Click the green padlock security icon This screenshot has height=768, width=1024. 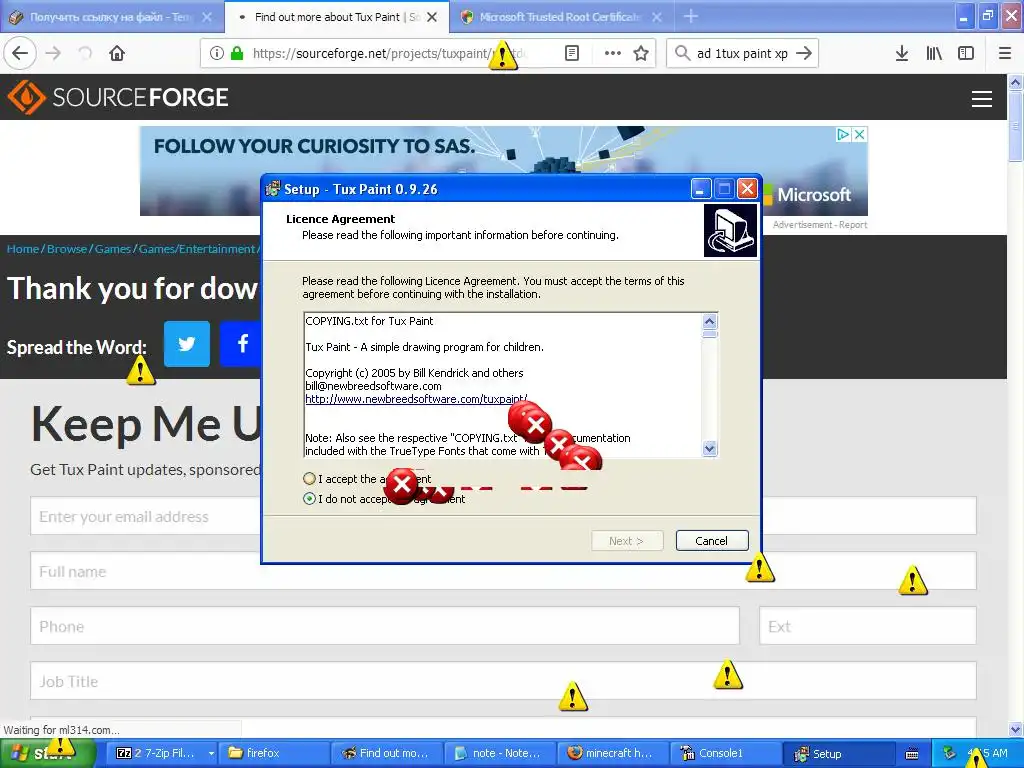(236, 53)
